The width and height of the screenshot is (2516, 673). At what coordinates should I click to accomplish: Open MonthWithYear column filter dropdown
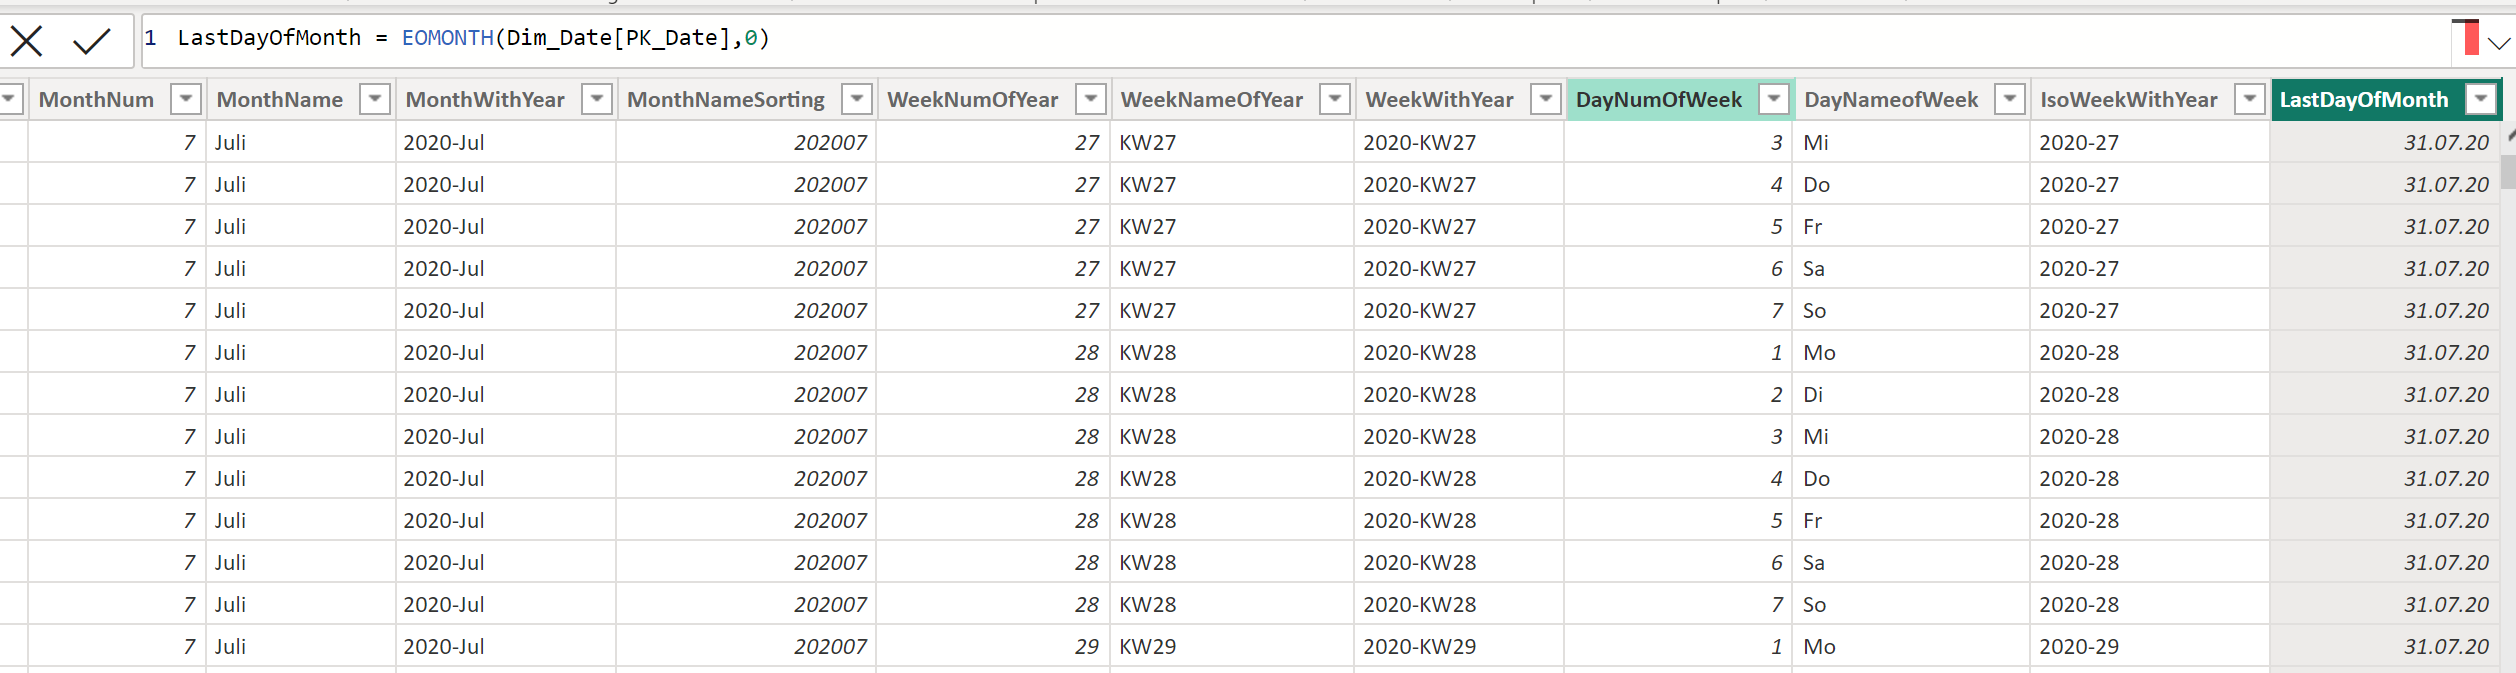[x=597, y=99]
